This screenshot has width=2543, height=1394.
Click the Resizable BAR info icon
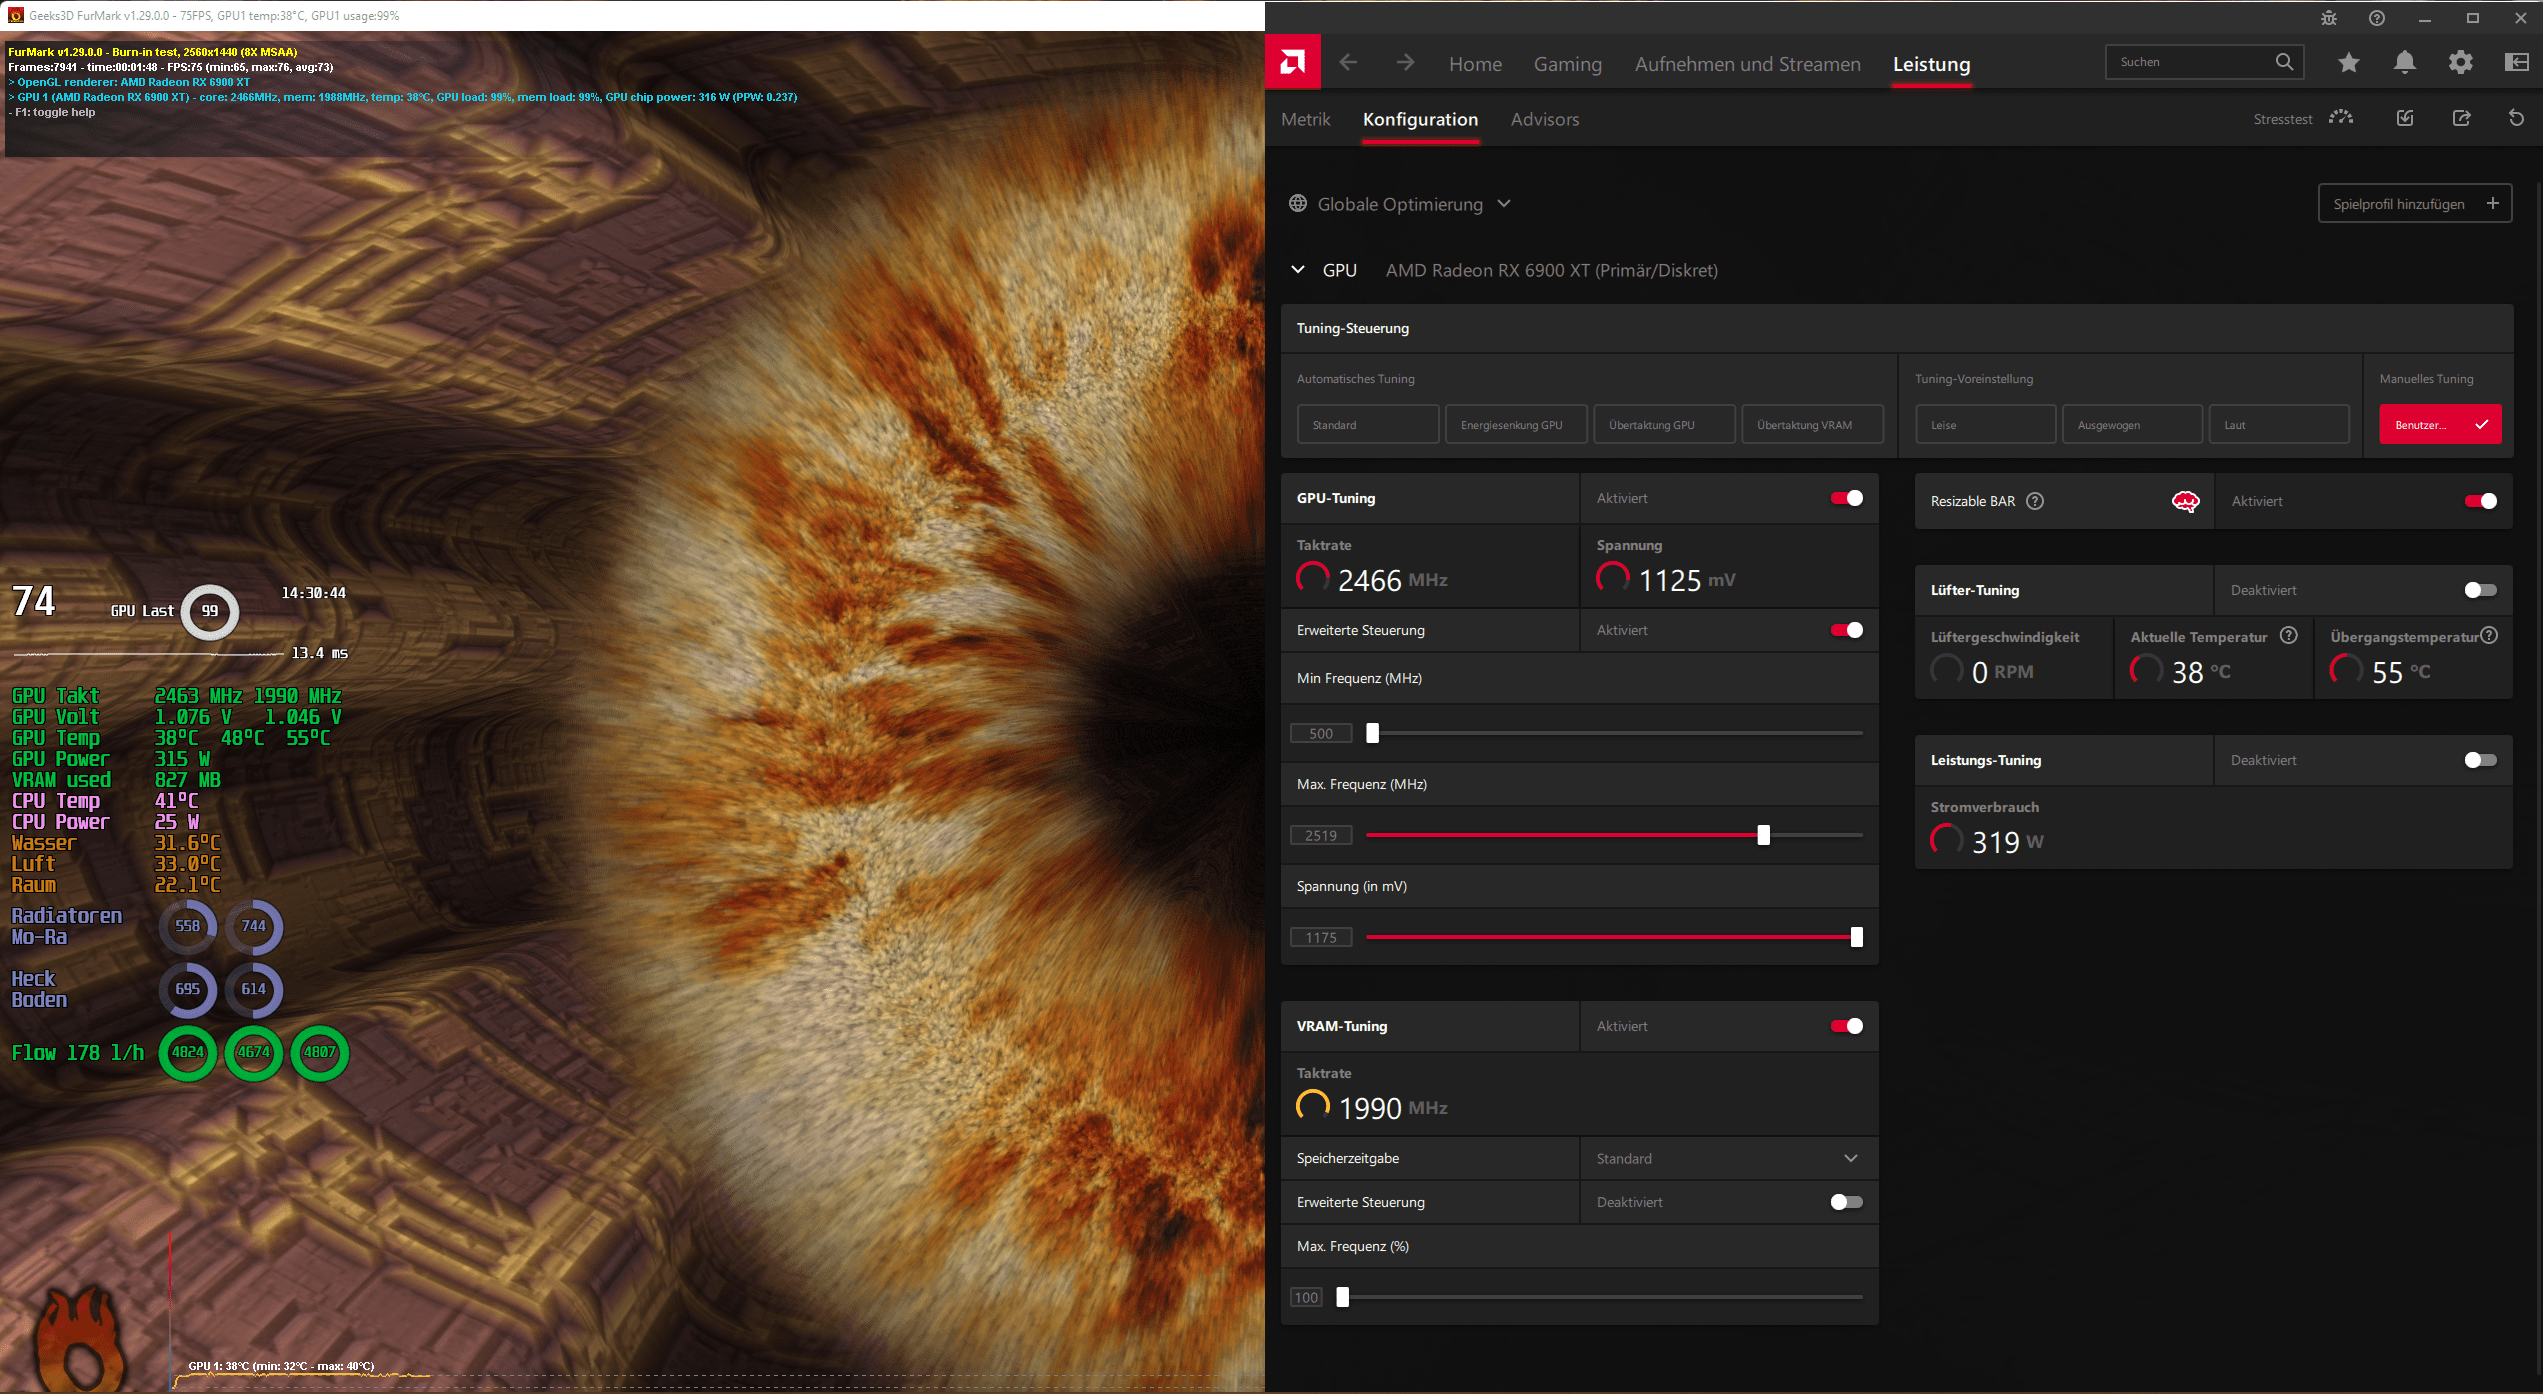pyautogui.click(x=2035, y=501)
